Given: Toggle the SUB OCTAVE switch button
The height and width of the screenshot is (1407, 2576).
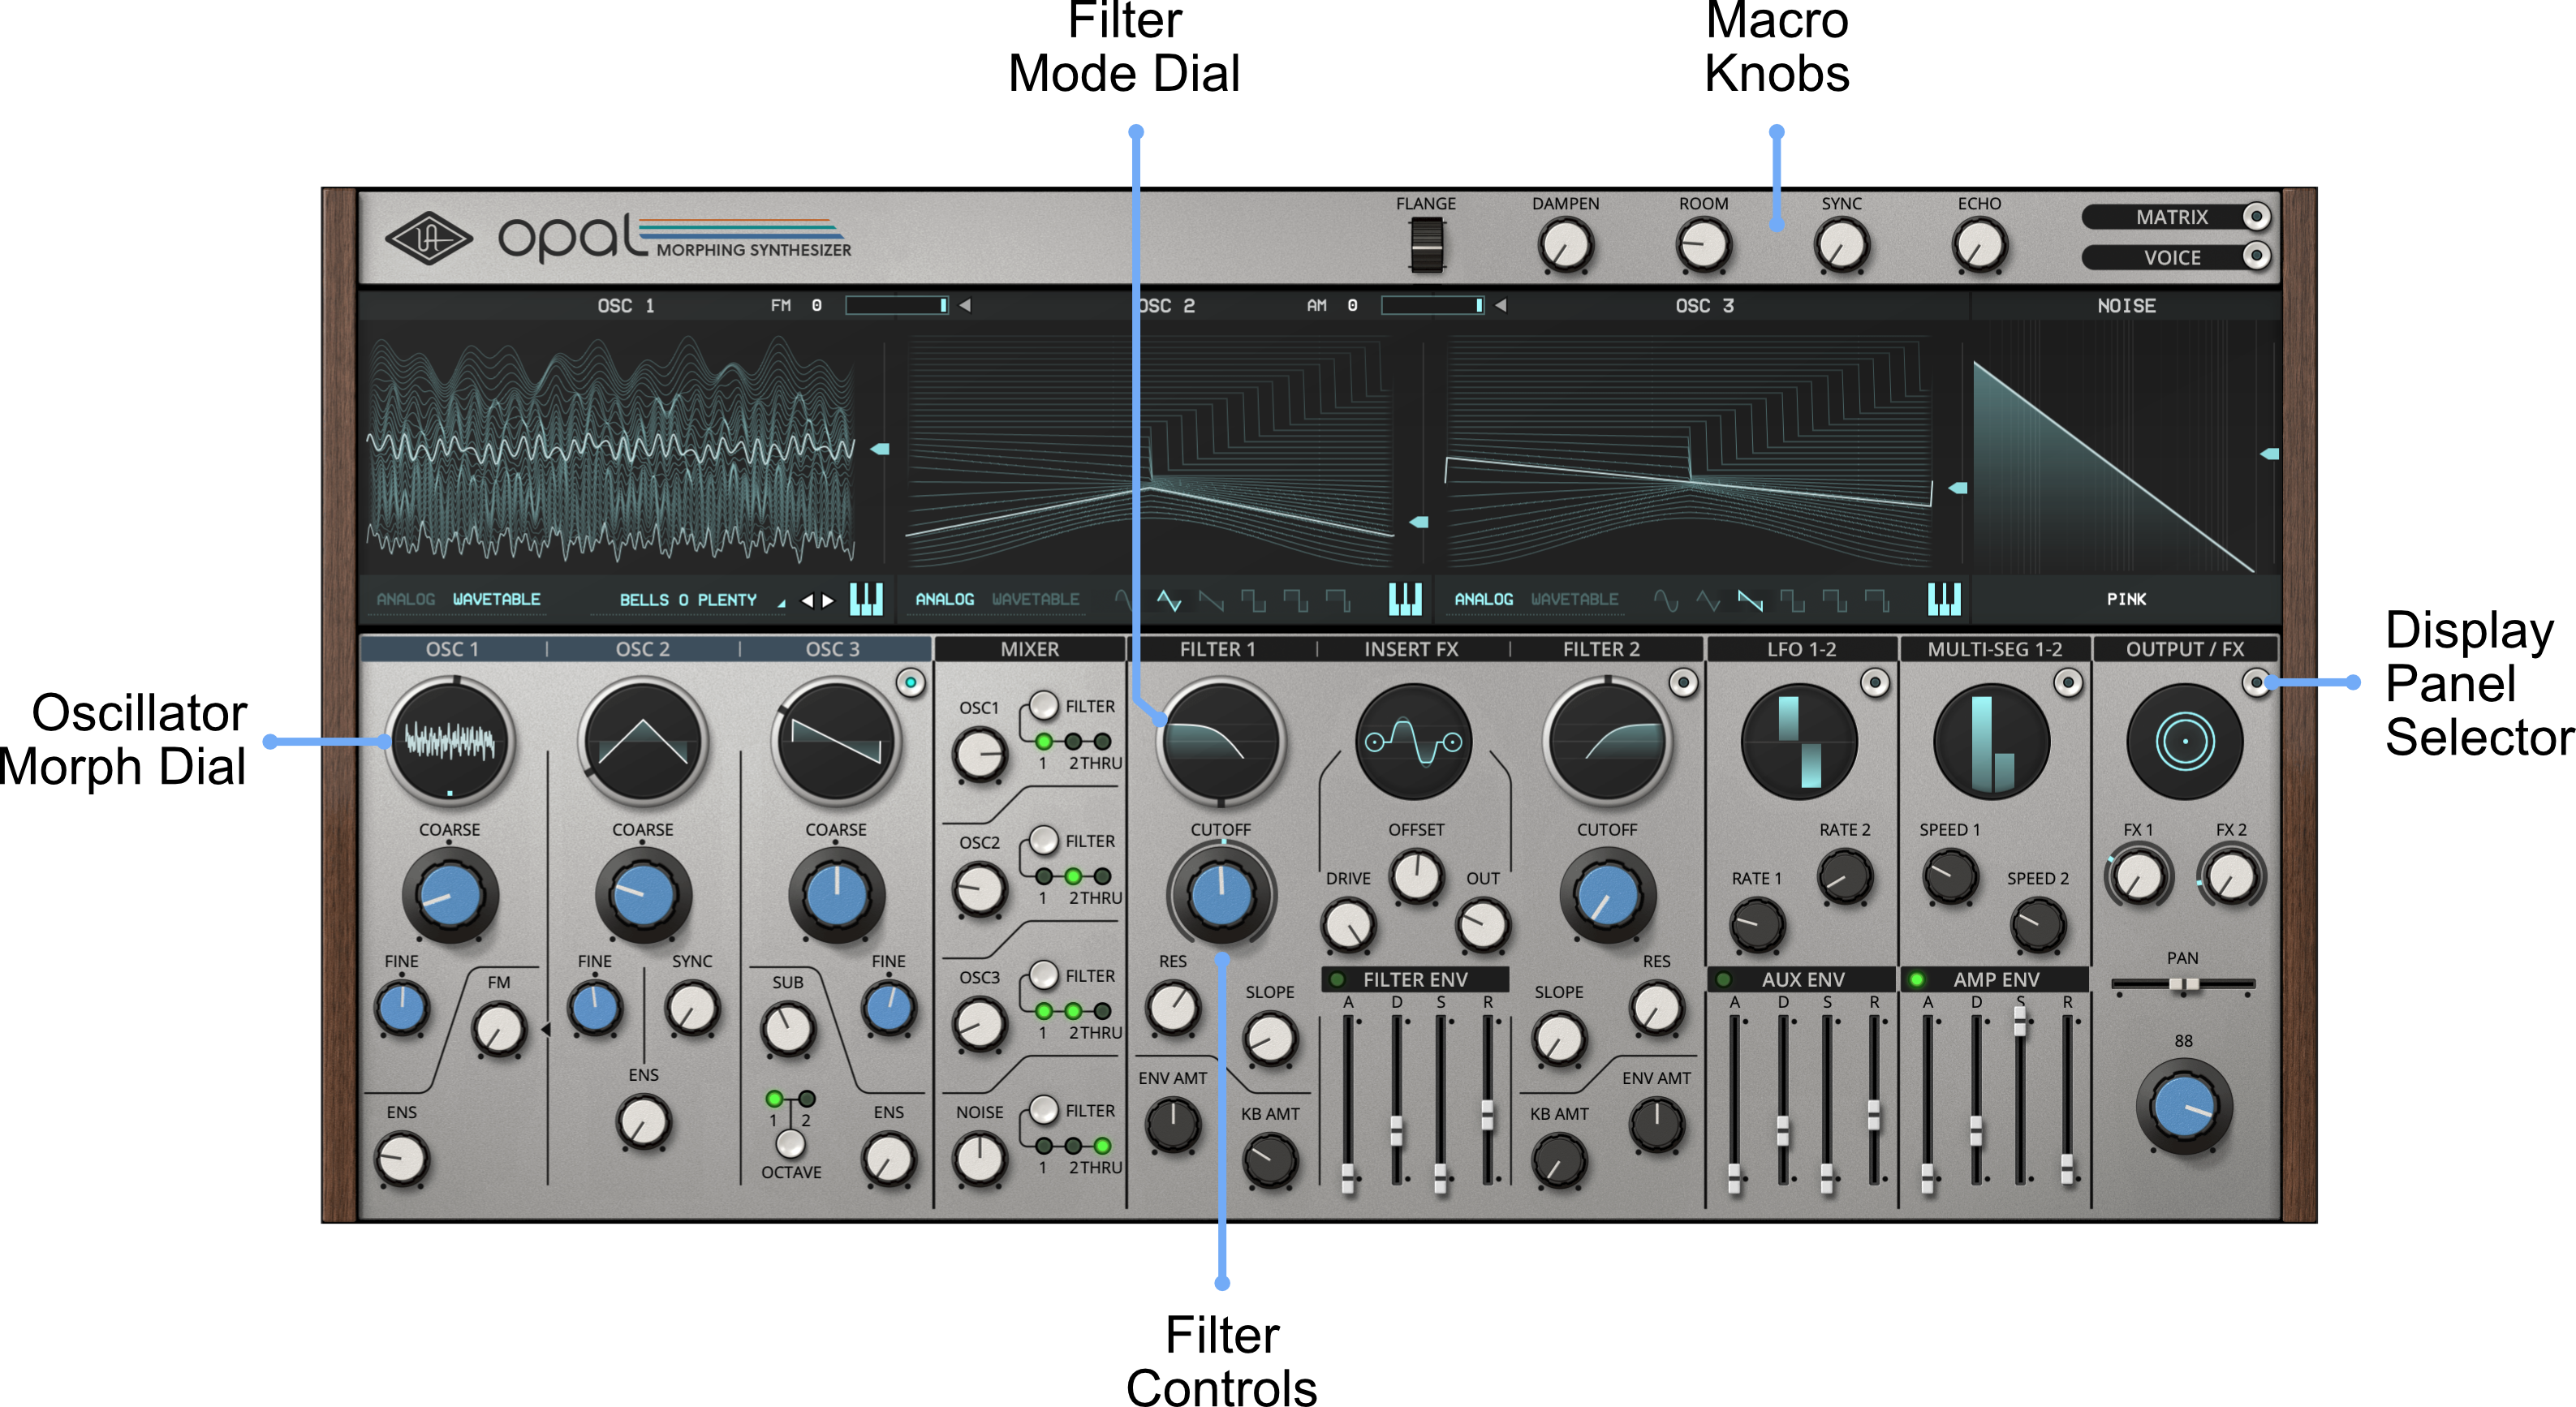Looking at the screenshot, I should click(x=790, y=1143).
